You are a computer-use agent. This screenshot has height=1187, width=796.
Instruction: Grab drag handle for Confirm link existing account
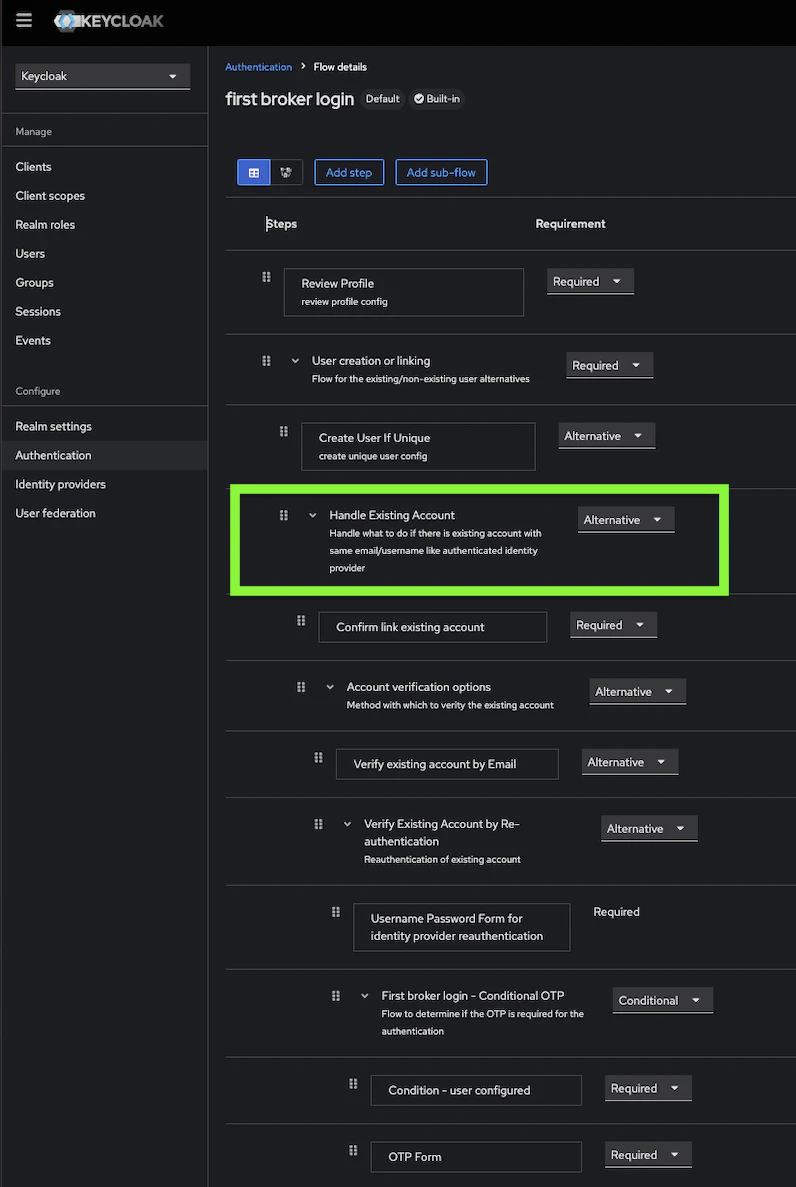[301, 621]
